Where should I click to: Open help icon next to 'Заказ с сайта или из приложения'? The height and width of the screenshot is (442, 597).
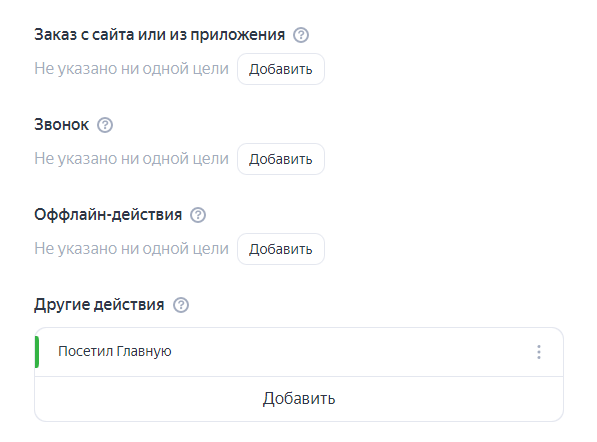point(301,35)
